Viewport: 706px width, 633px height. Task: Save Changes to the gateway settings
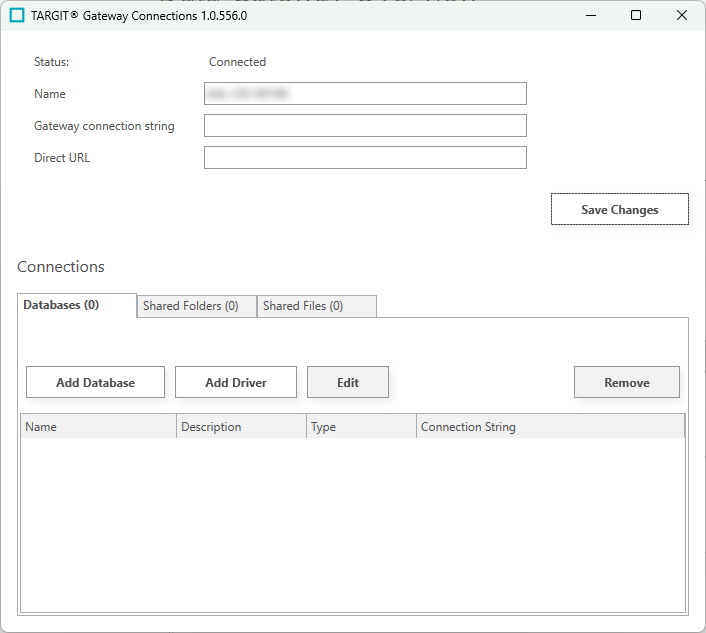point(620,209)
